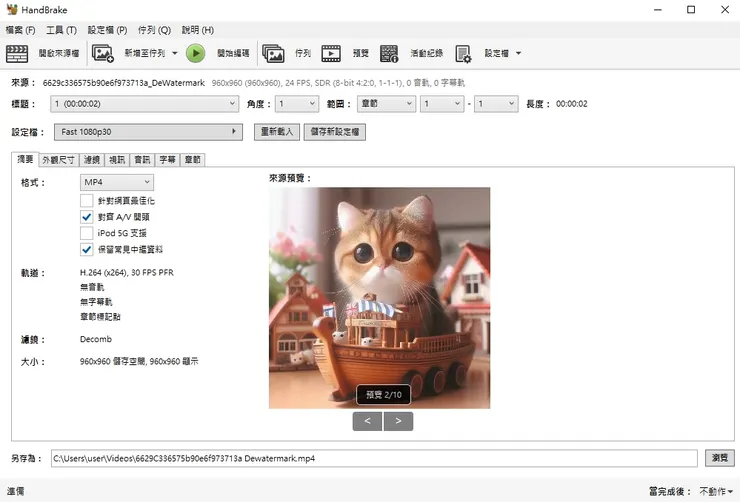Click the Activity Log toolbar label
Image resolution: width=740 pixels, height=502 pixels.
click(x=427, y=53)
